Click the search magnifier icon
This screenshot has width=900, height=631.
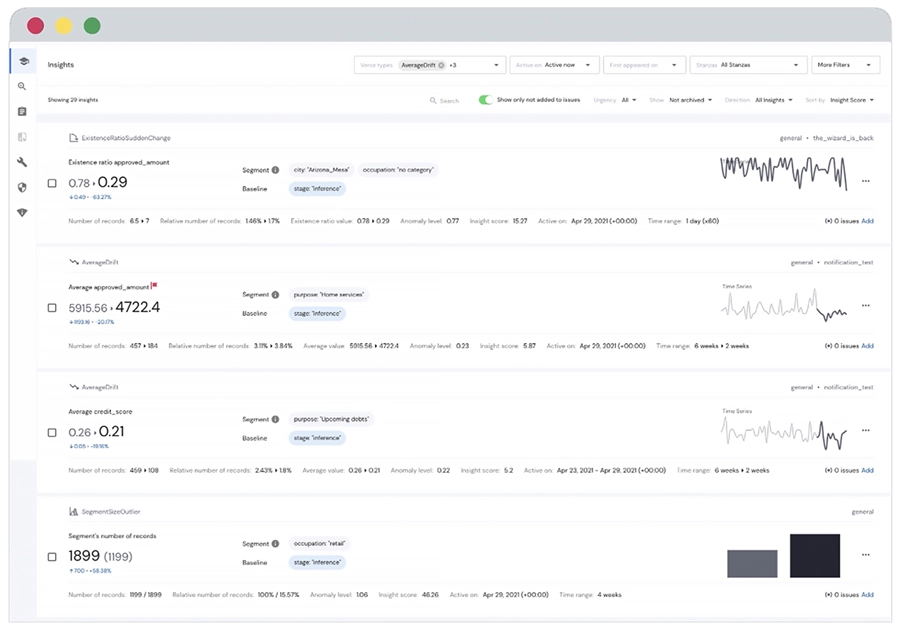click(433, 100)
